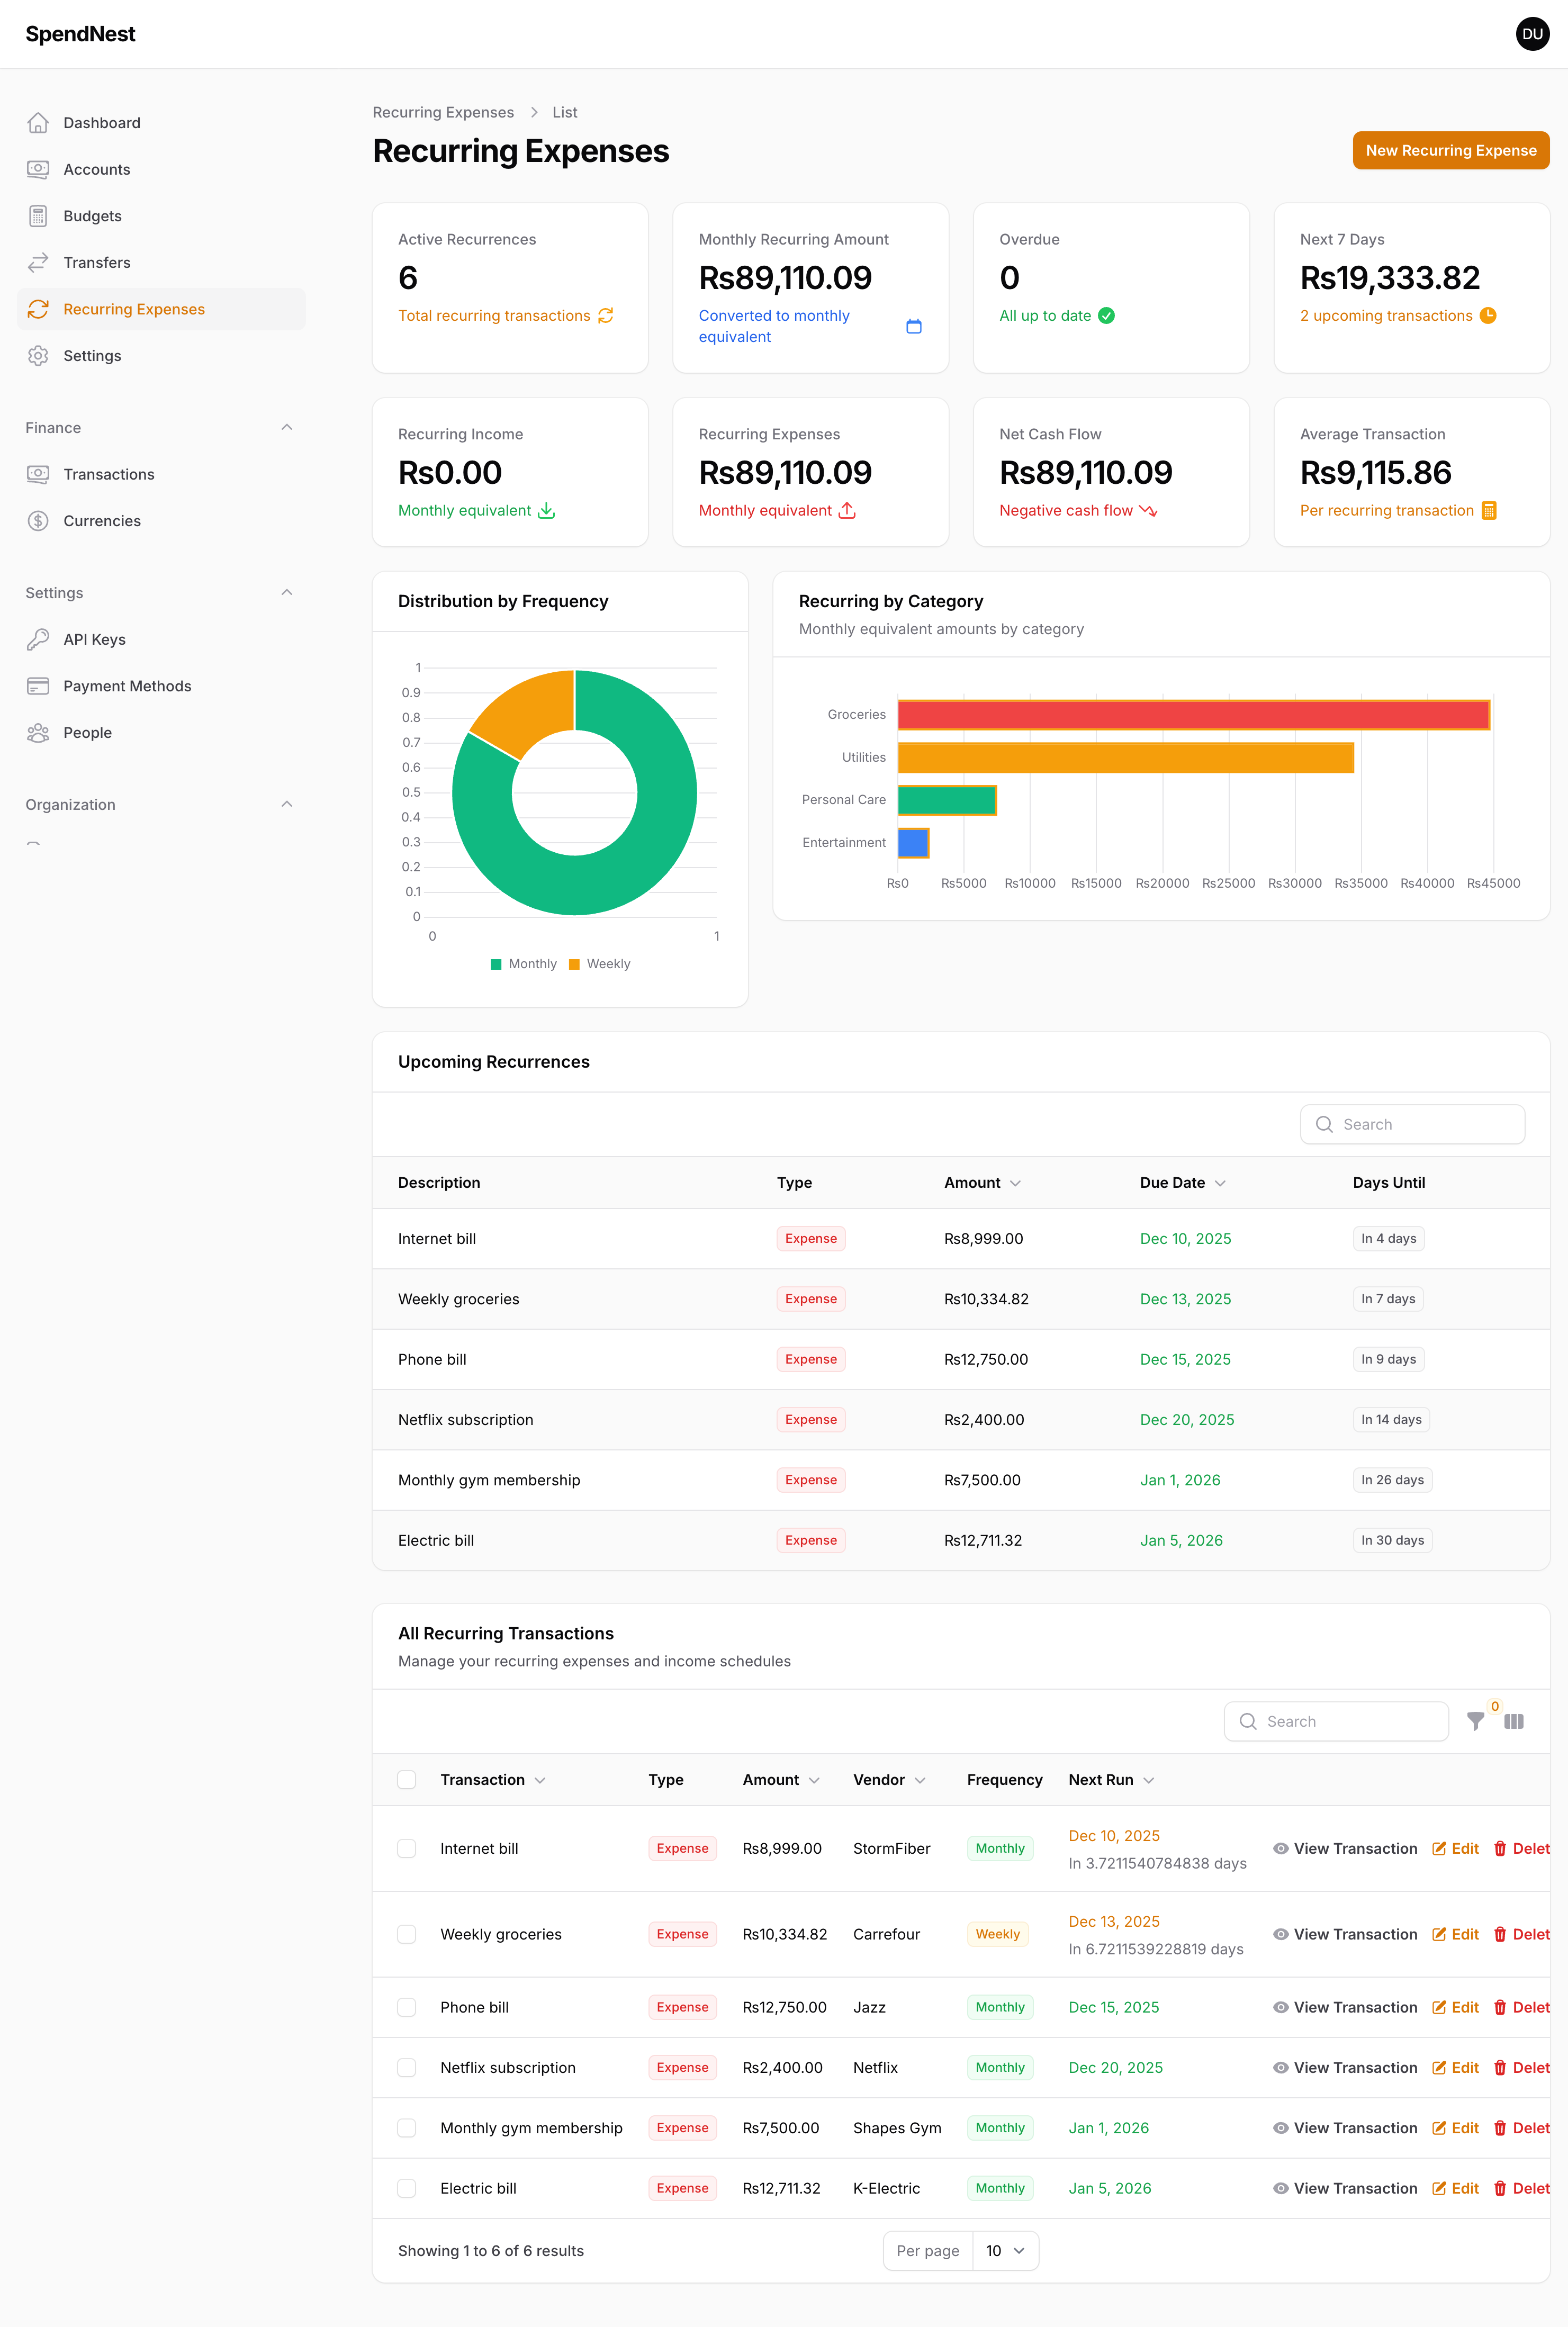The width and height of the screenshot is (1568, 2327).
Task: Toggle the select-all transactions checkbox
Action: pos(406,1779)
